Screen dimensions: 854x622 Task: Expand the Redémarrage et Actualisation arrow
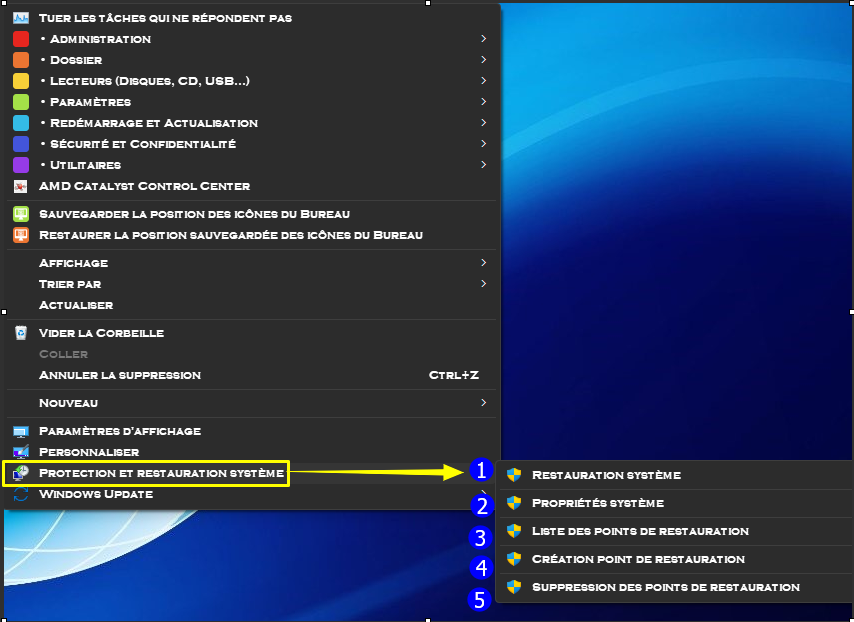coord(484,123)
